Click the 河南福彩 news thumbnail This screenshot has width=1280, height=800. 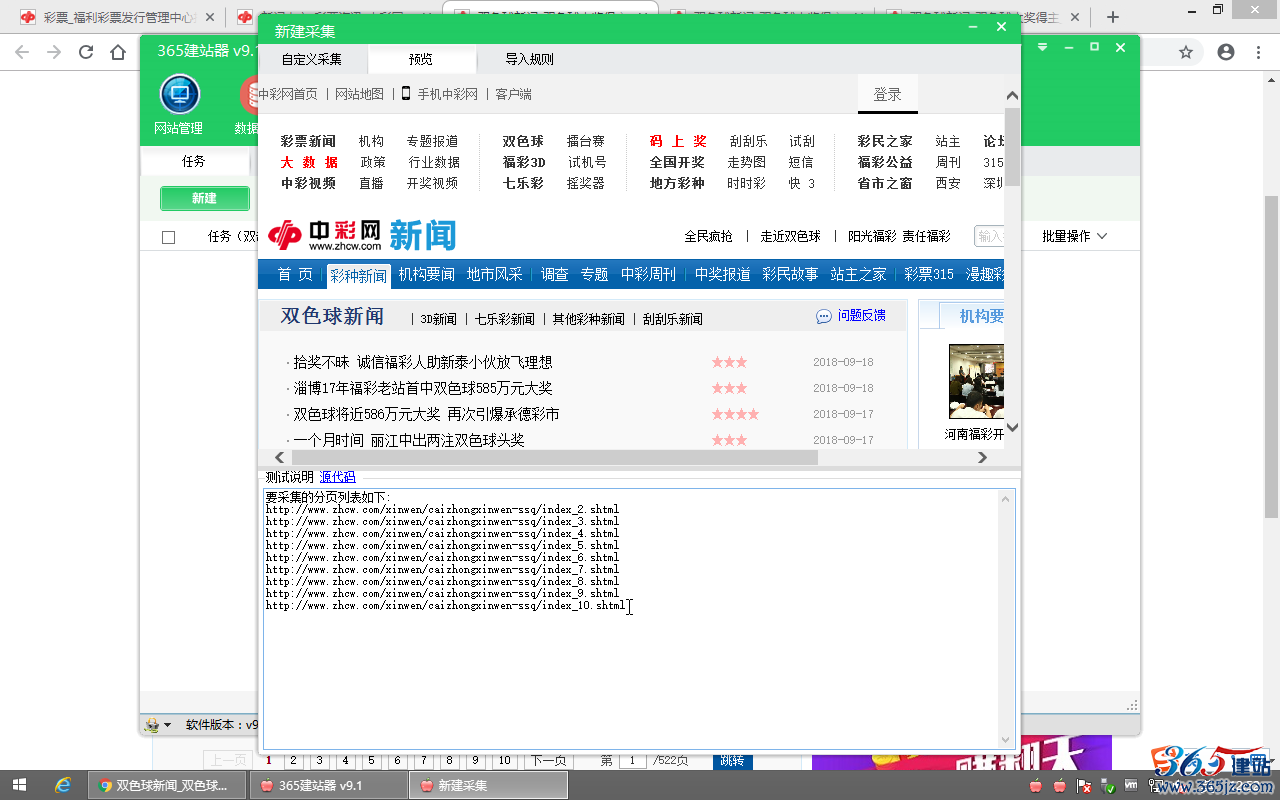(976, 381)
